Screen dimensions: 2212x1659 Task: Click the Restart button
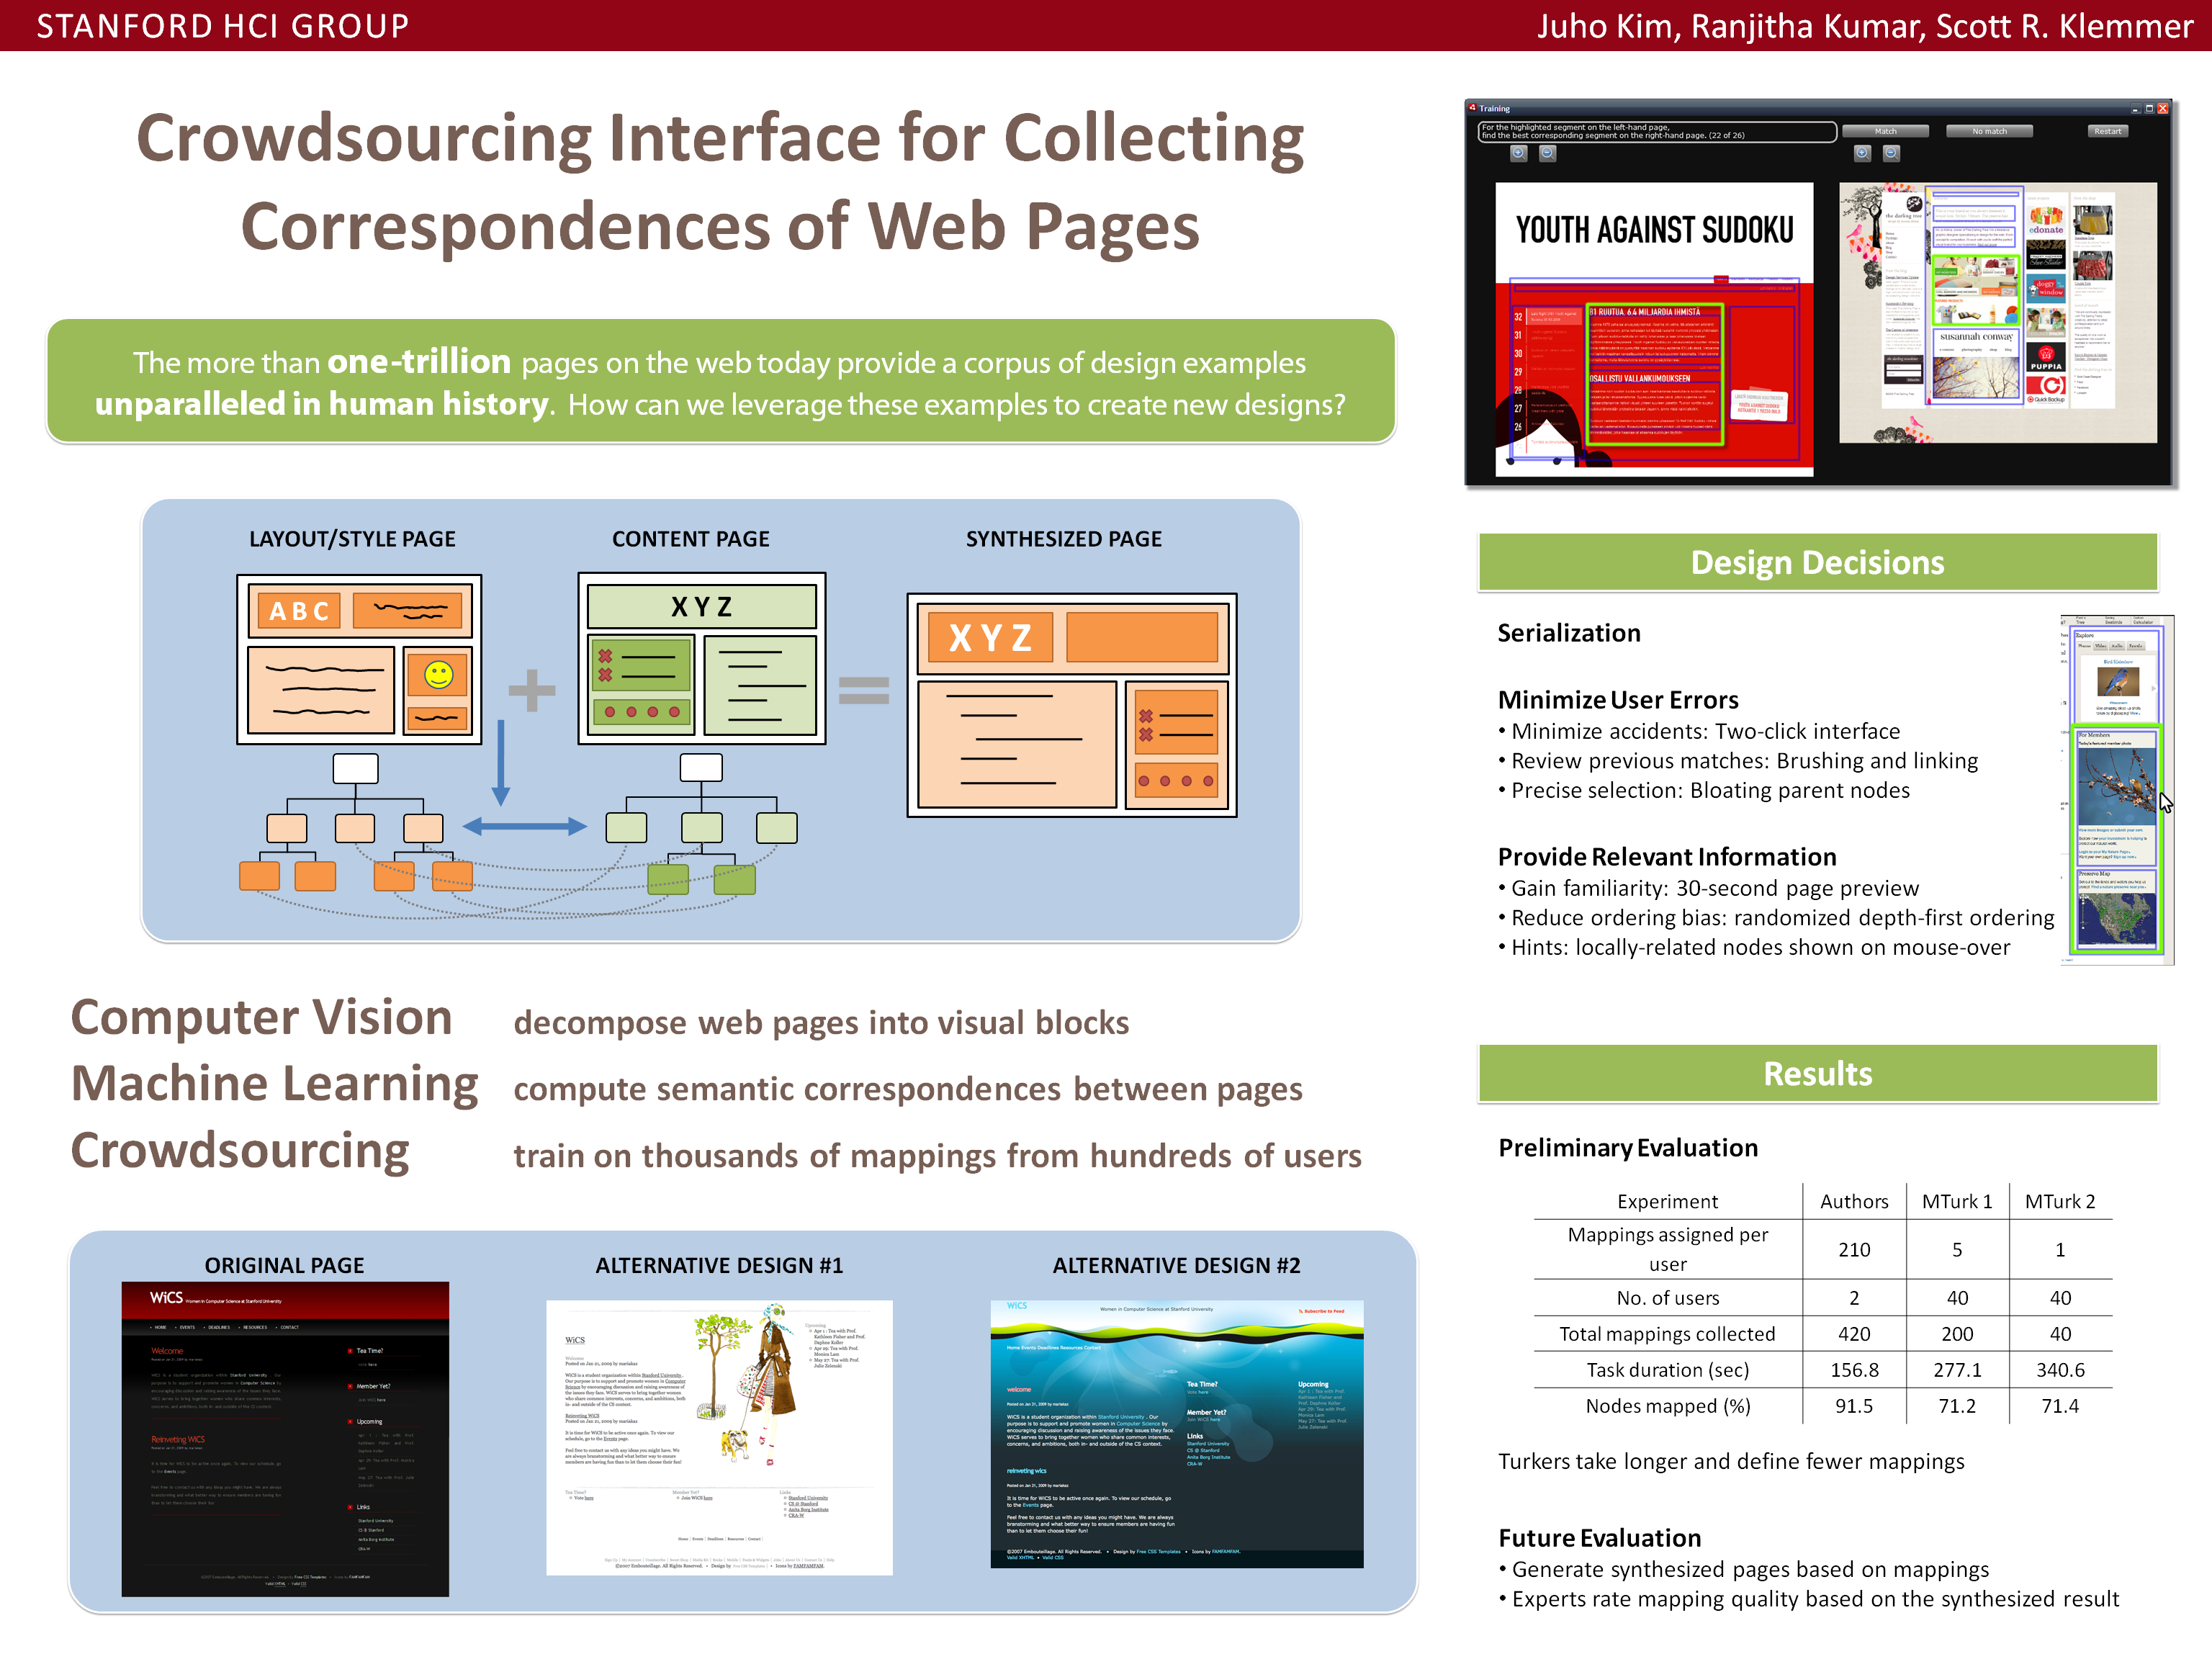click(2107, 131)
